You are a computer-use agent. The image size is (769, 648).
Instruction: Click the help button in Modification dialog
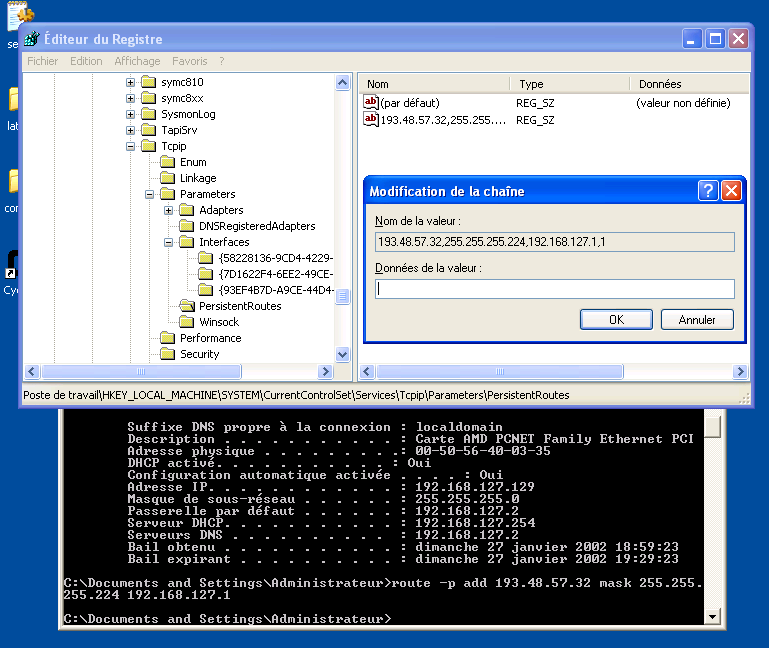click(708, 190)
